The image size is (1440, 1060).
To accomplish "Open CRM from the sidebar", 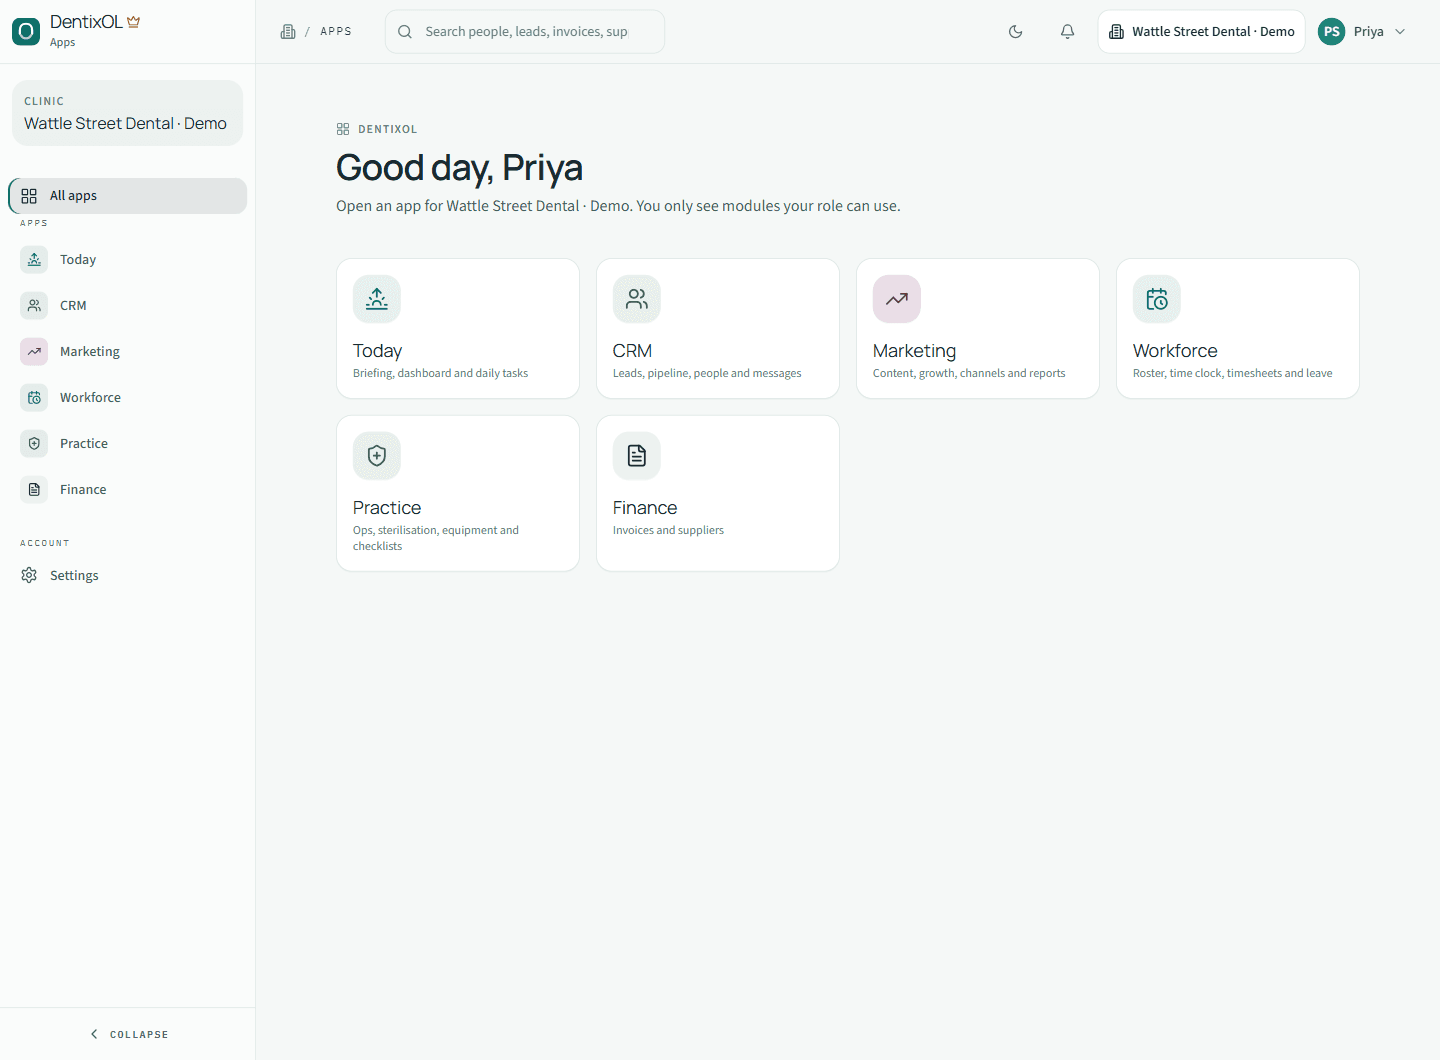I will 128,306.
